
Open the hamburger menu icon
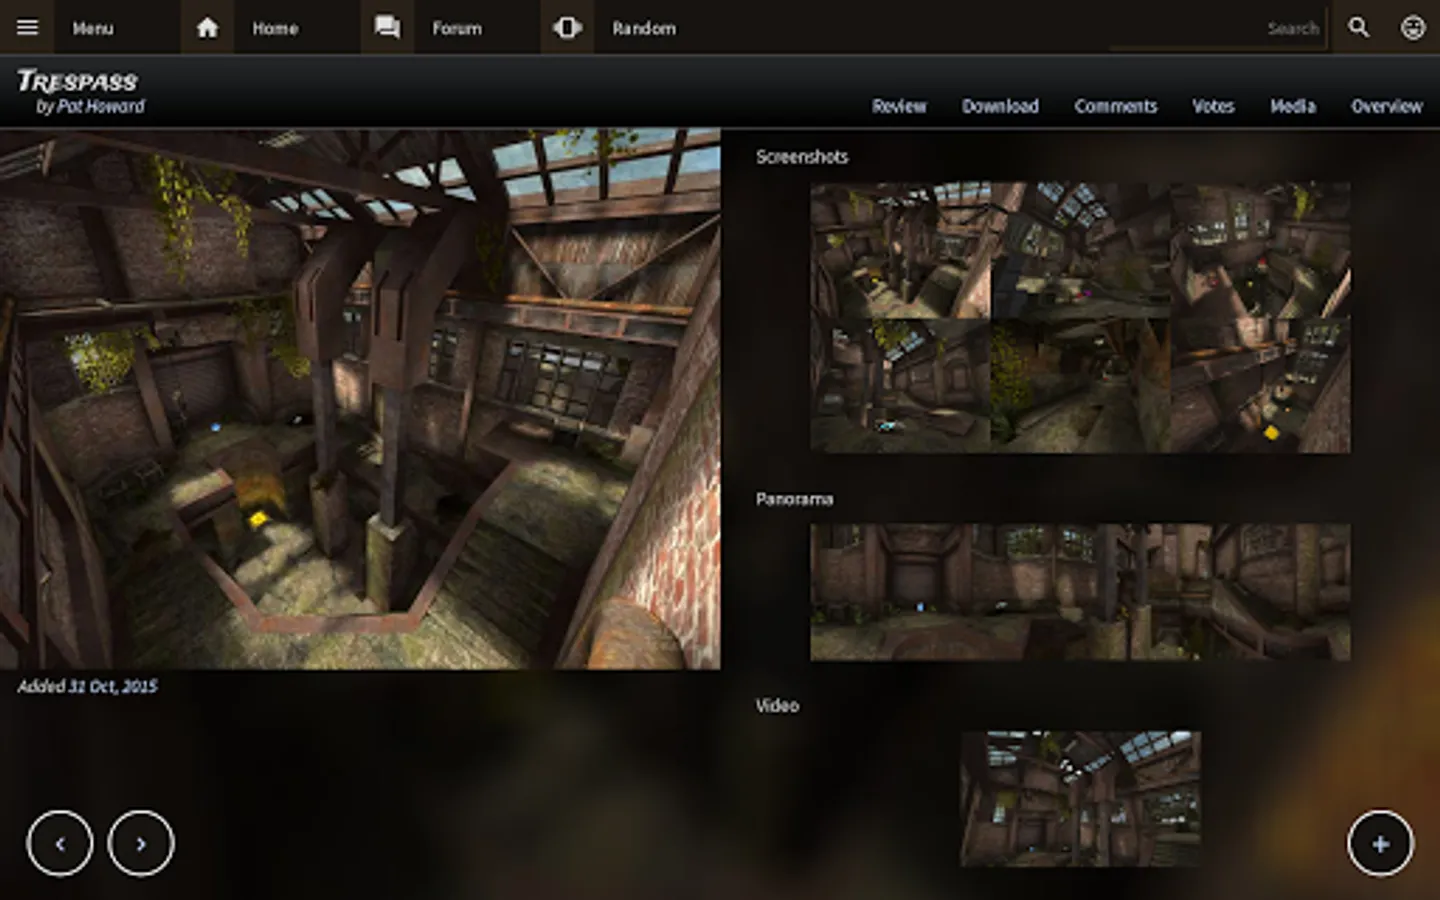tap(27, 27)
